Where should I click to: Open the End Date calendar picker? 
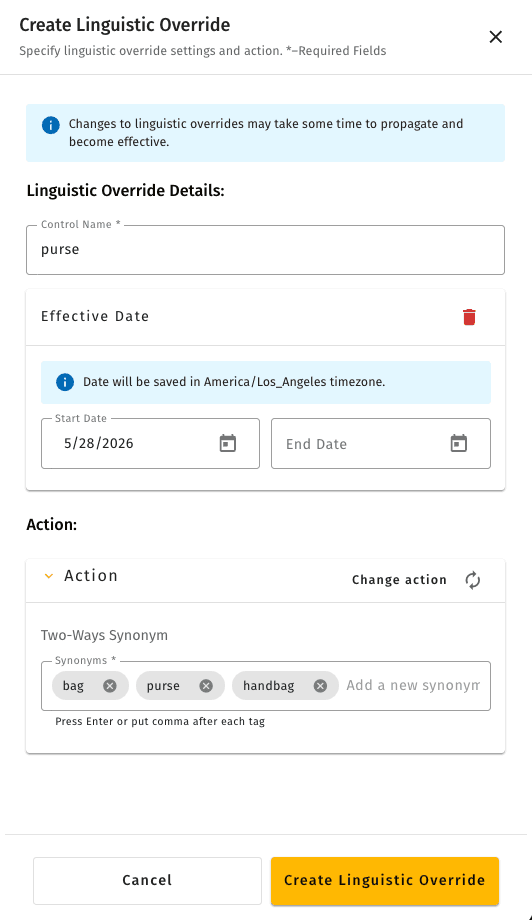click(459, 444)
